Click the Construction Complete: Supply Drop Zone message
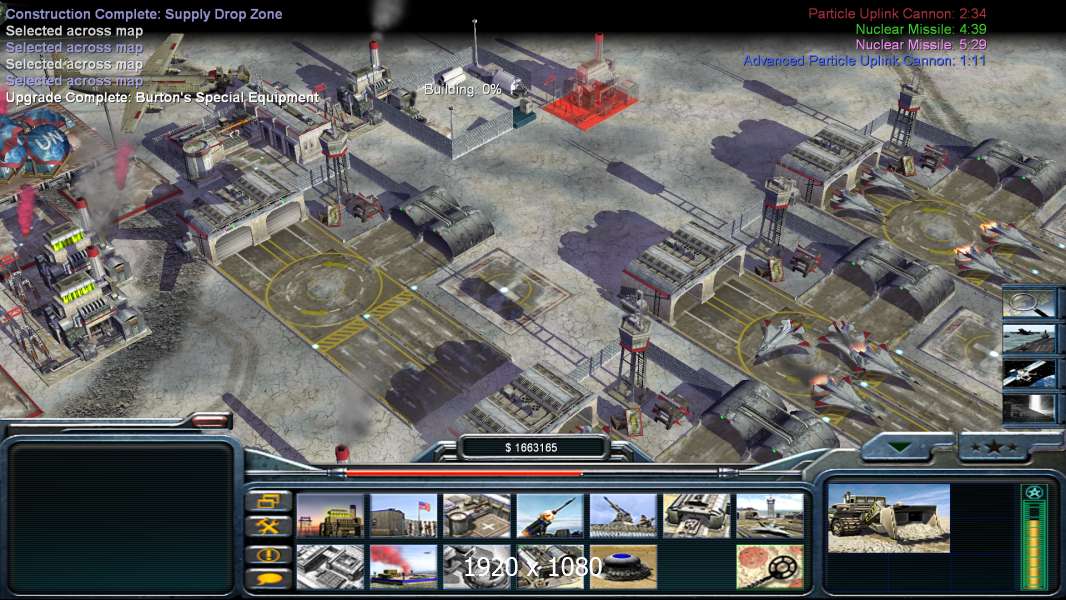 tap(144, 14)
